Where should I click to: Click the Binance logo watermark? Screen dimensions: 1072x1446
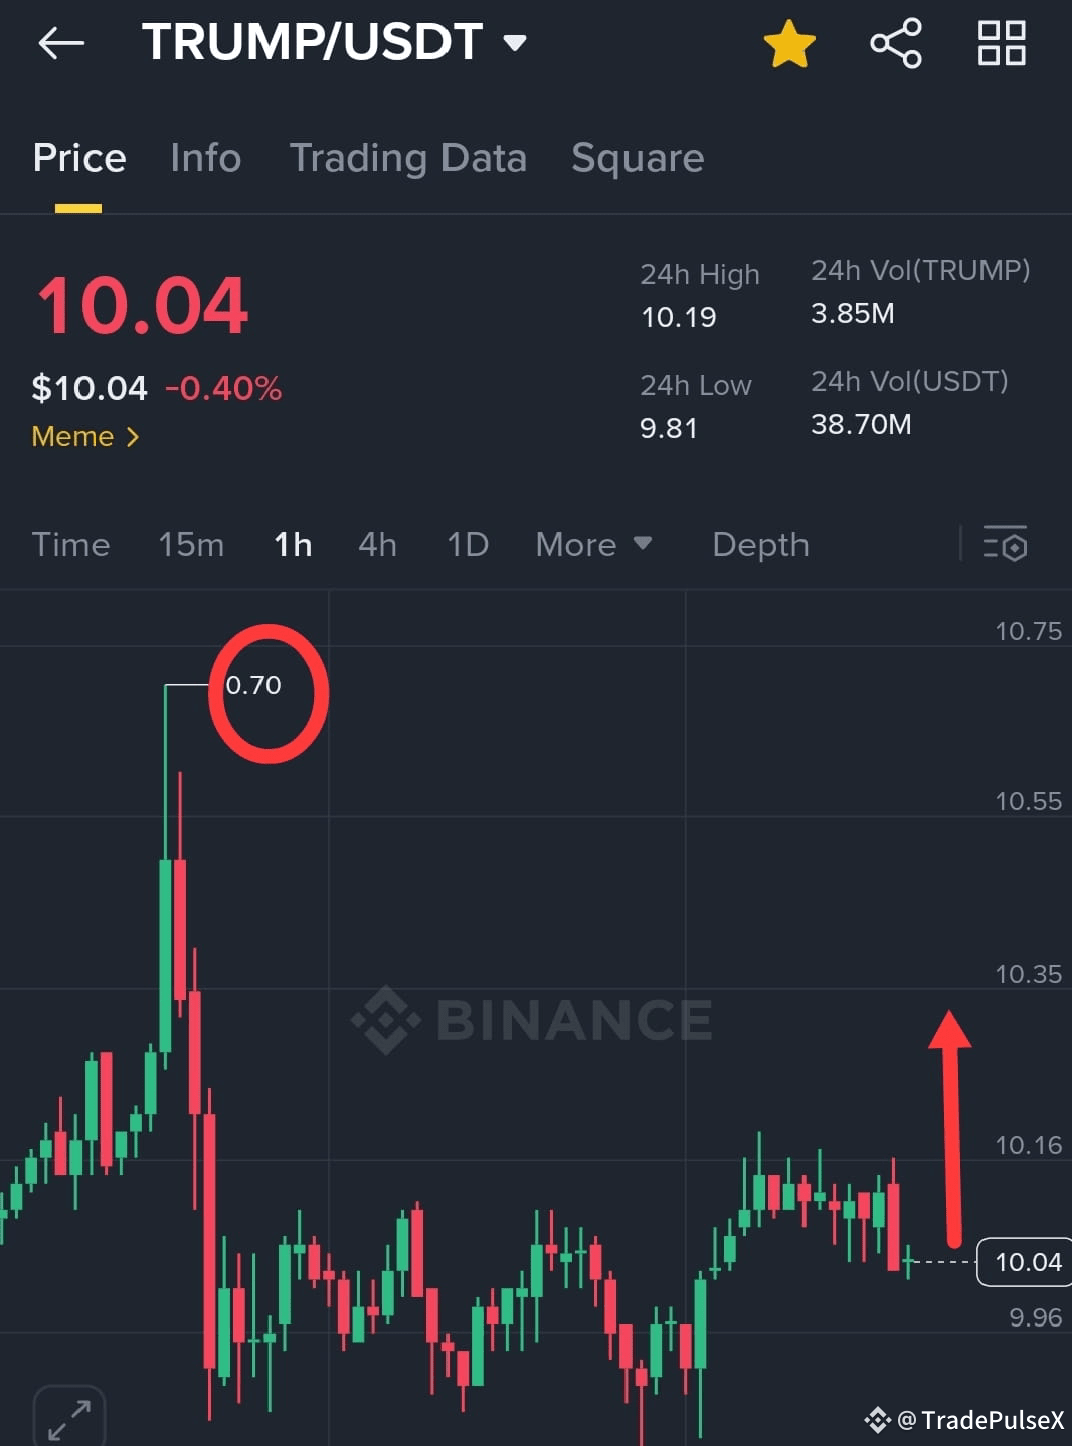tap(386, 1020)
